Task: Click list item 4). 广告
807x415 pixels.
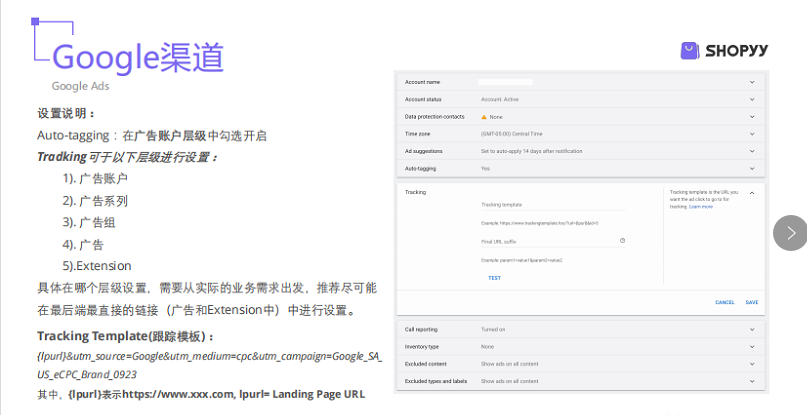Action: (x=83, y=245)
